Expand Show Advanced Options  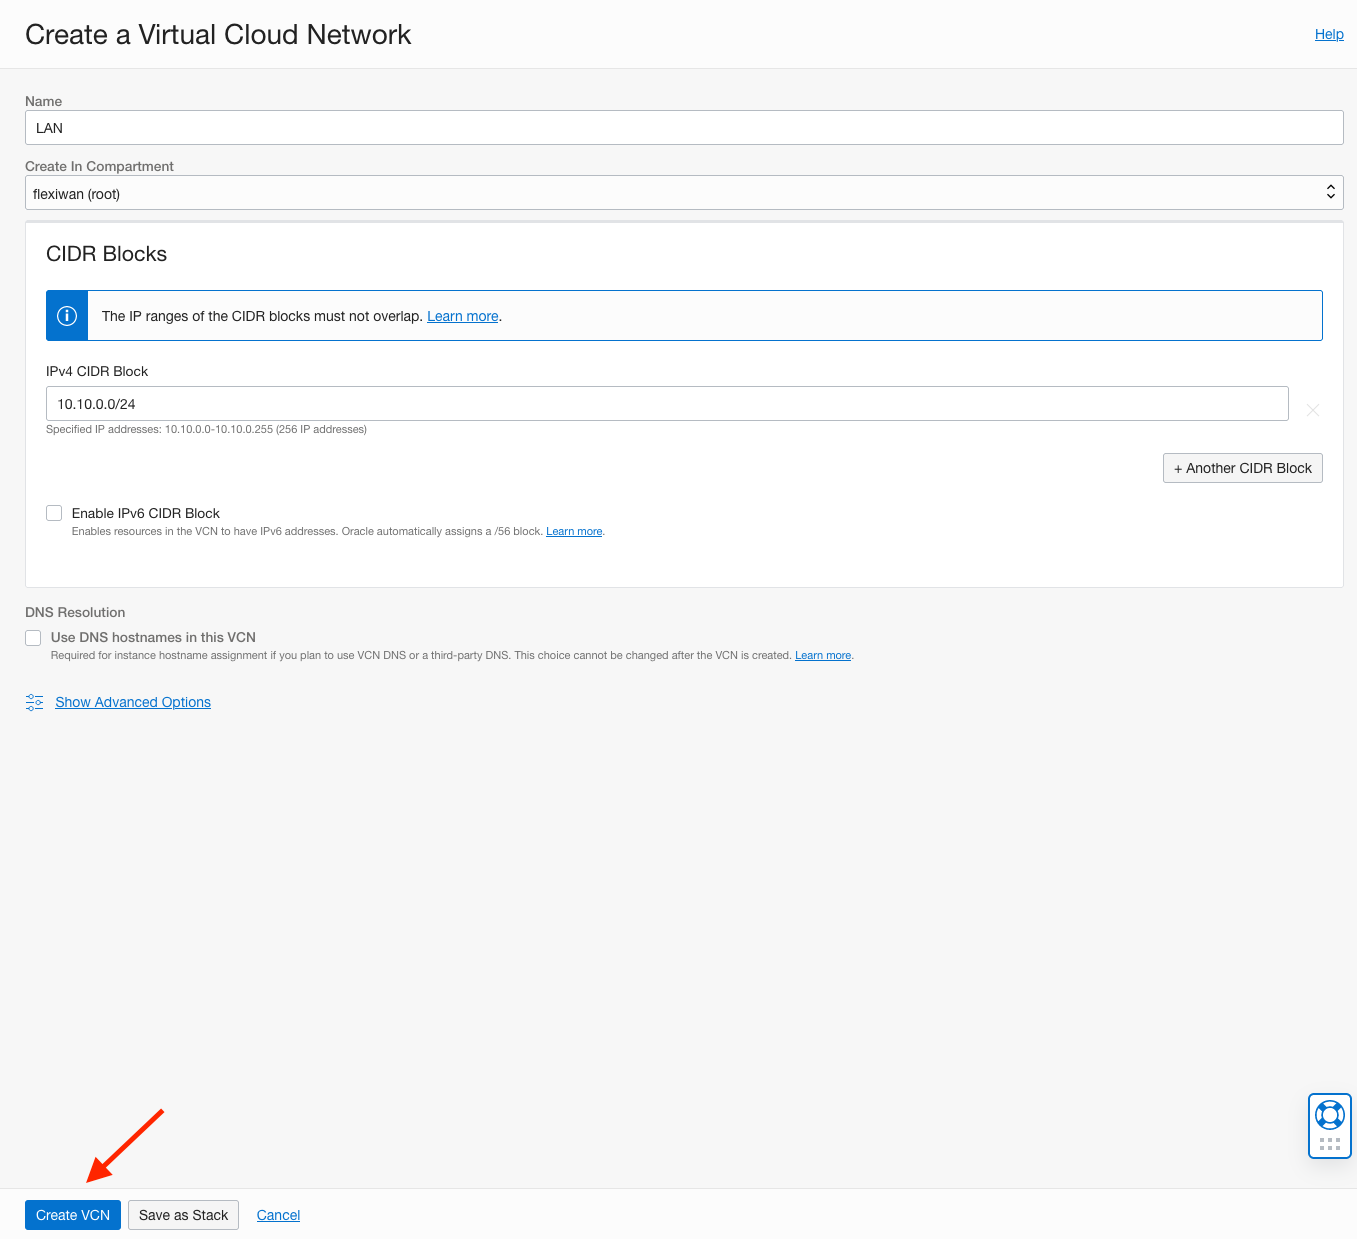point(133,702)
